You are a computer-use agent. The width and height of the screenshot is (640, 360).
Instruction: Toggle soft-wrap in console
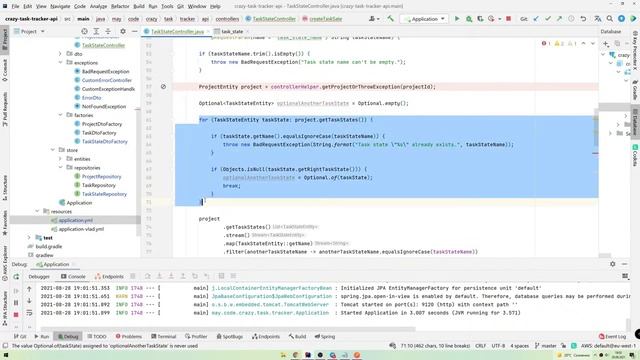pyautogui.click(x=29, y=313)
